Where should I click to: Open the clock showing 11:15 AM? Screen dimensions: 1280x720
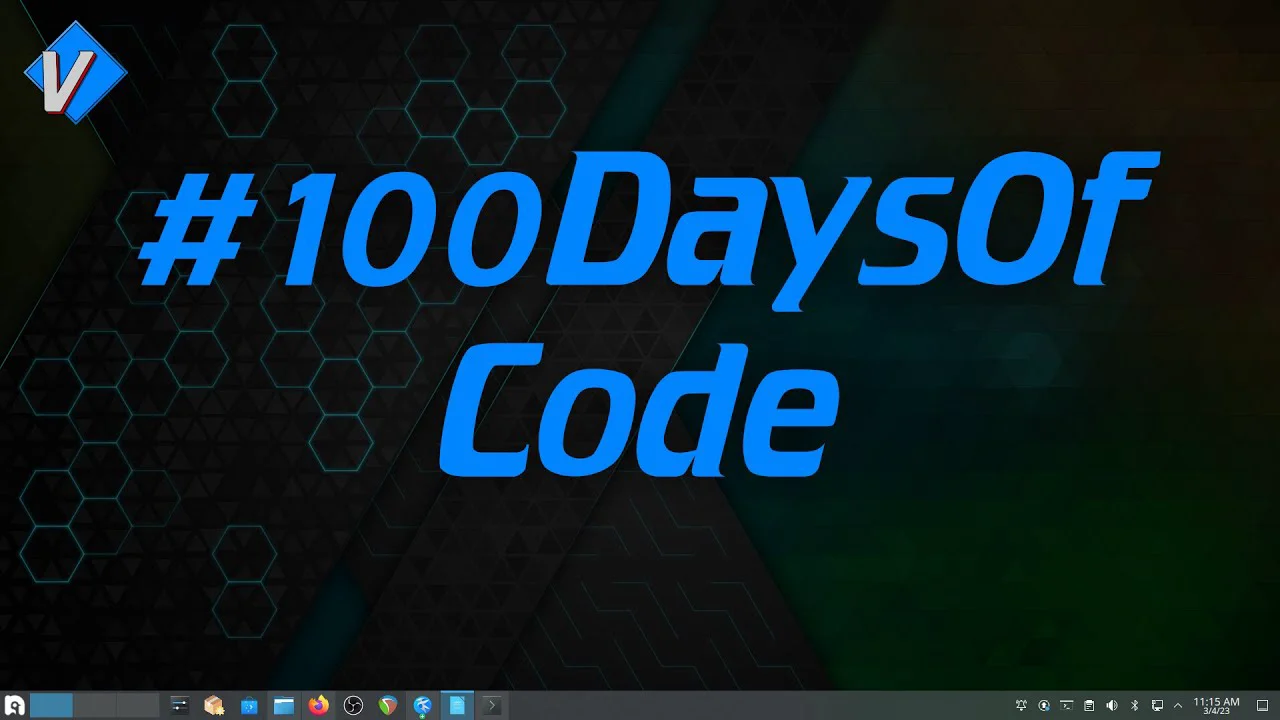(1216, 706)
